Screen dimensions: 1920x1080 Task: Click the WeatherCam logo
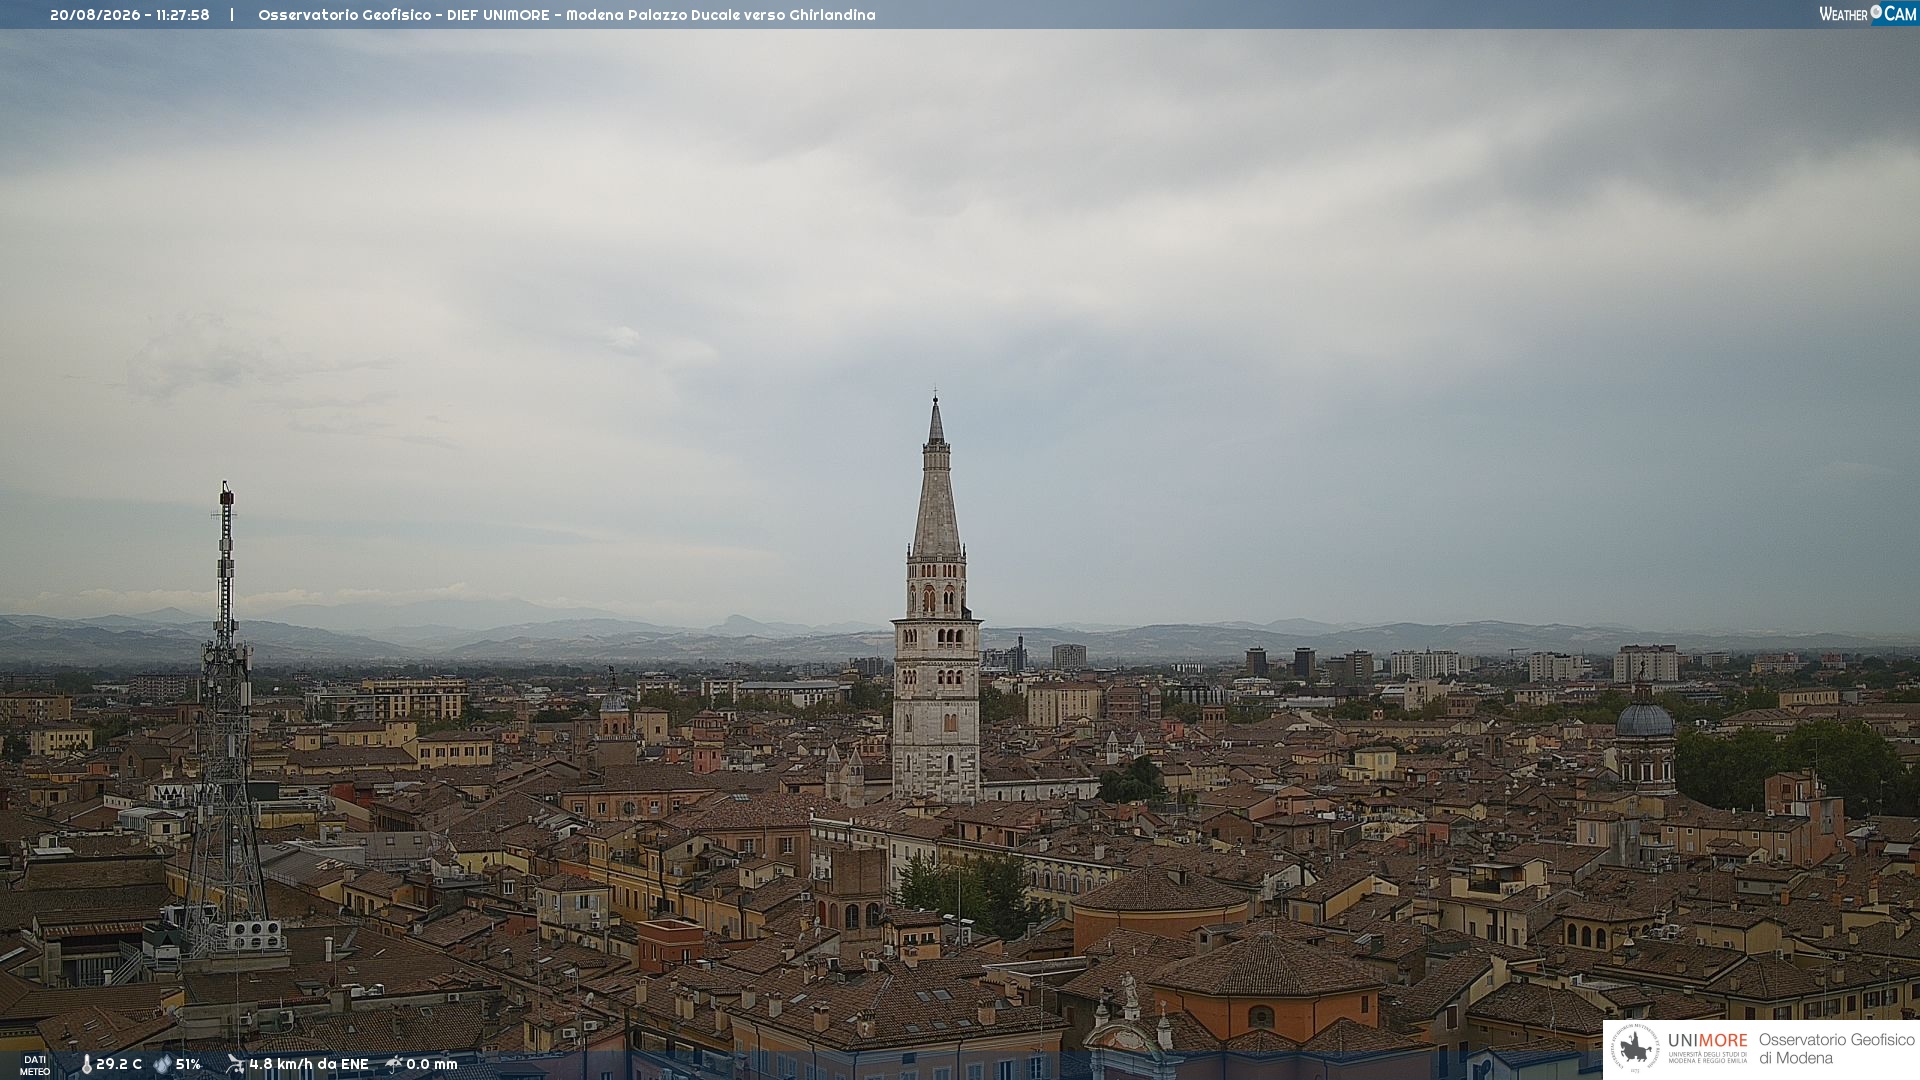(1867, 14)
